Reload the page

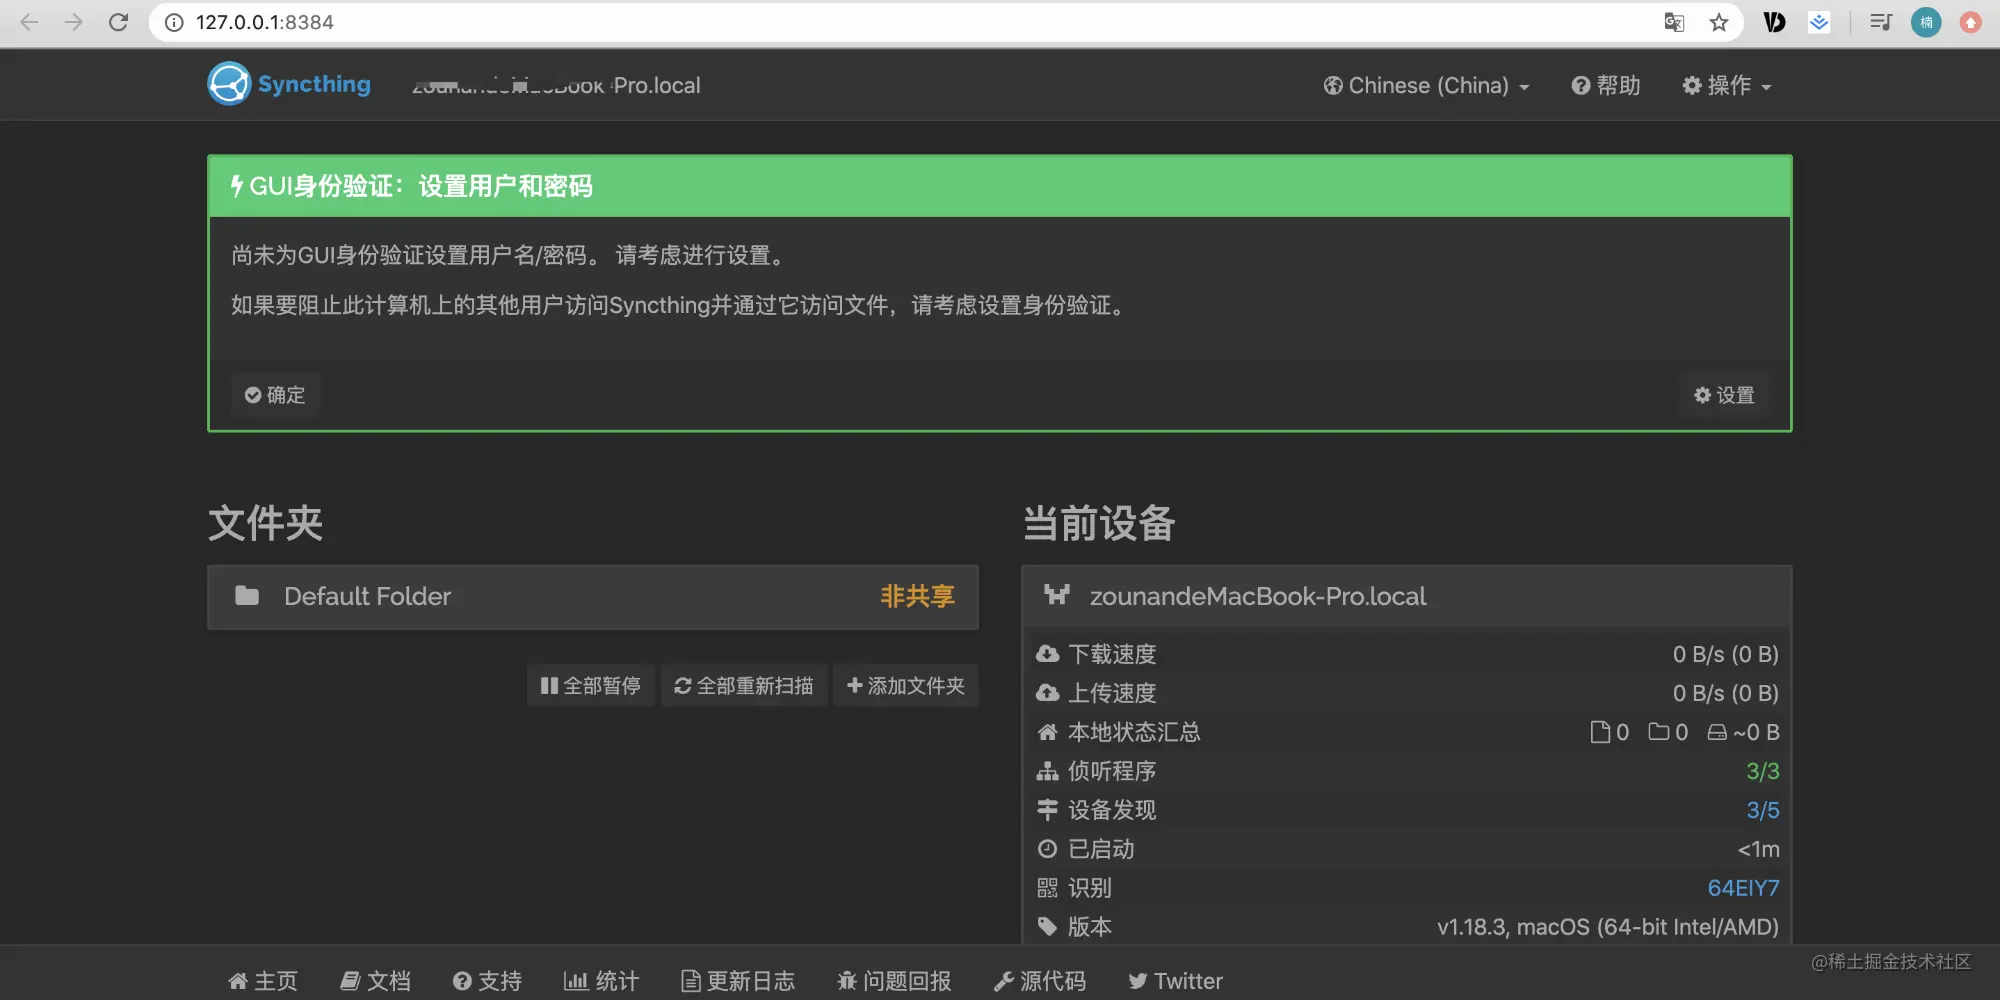[x=118, y=22]
